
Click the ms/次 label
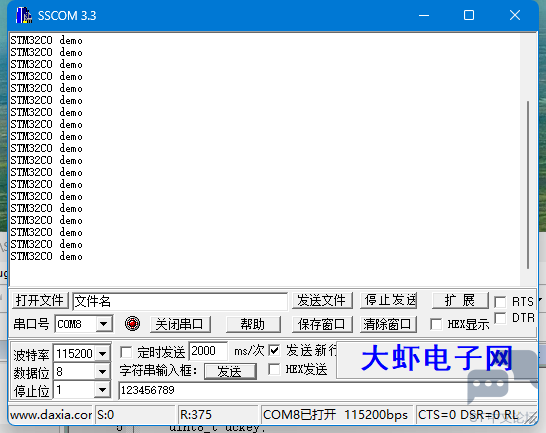tap(249, 351)
